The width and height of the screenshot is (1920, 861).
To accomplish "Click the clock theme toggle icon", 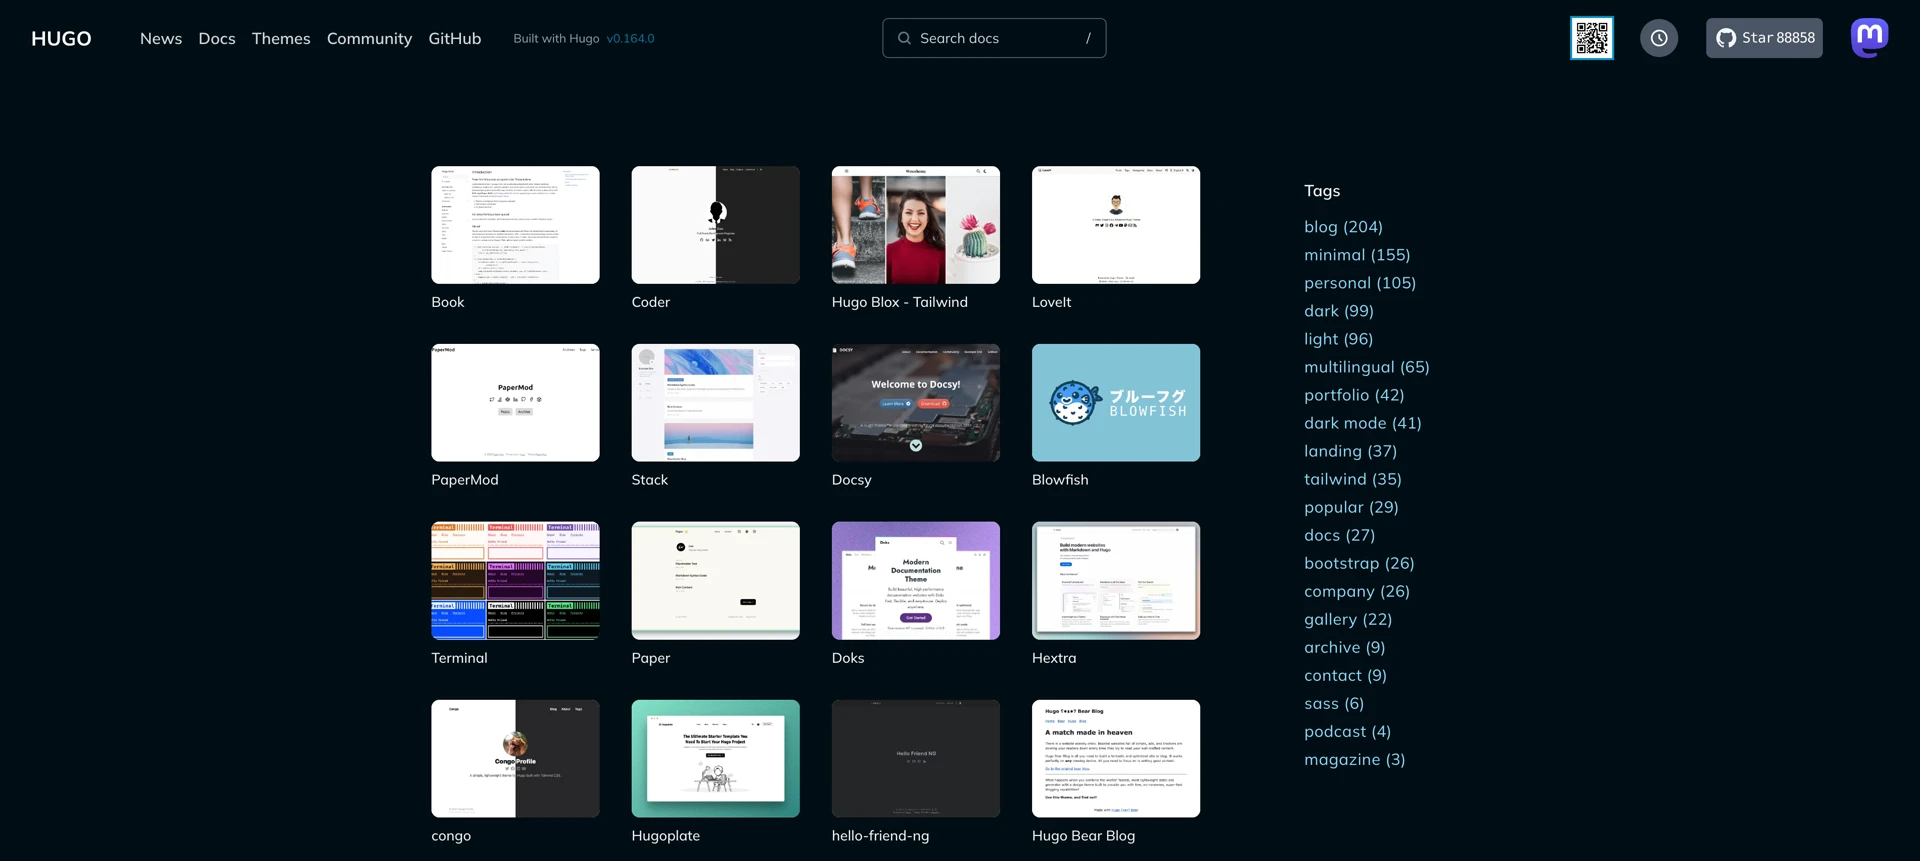I will 1659,38.
